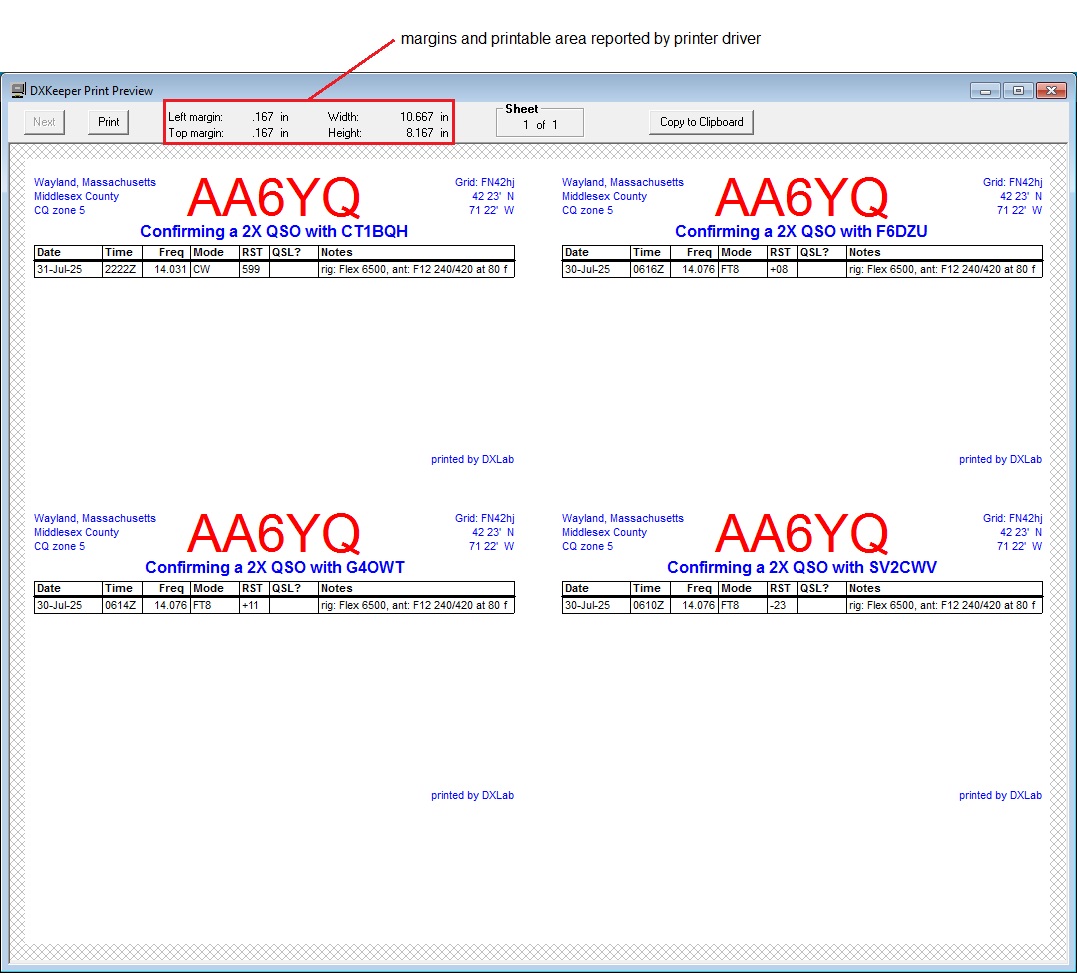The width and height of the screenshot is (1077, 974).
Task: Click the Print button
Action: [x=109, y=122]
